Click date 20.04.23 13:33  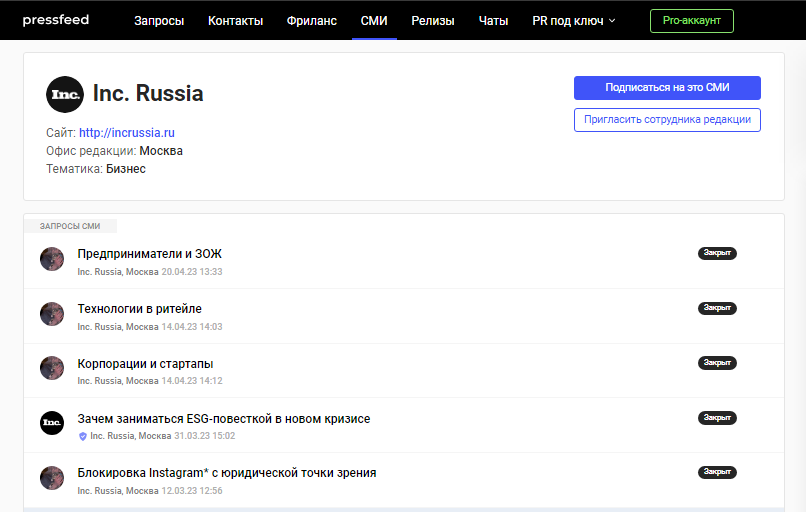pos(192,271)
